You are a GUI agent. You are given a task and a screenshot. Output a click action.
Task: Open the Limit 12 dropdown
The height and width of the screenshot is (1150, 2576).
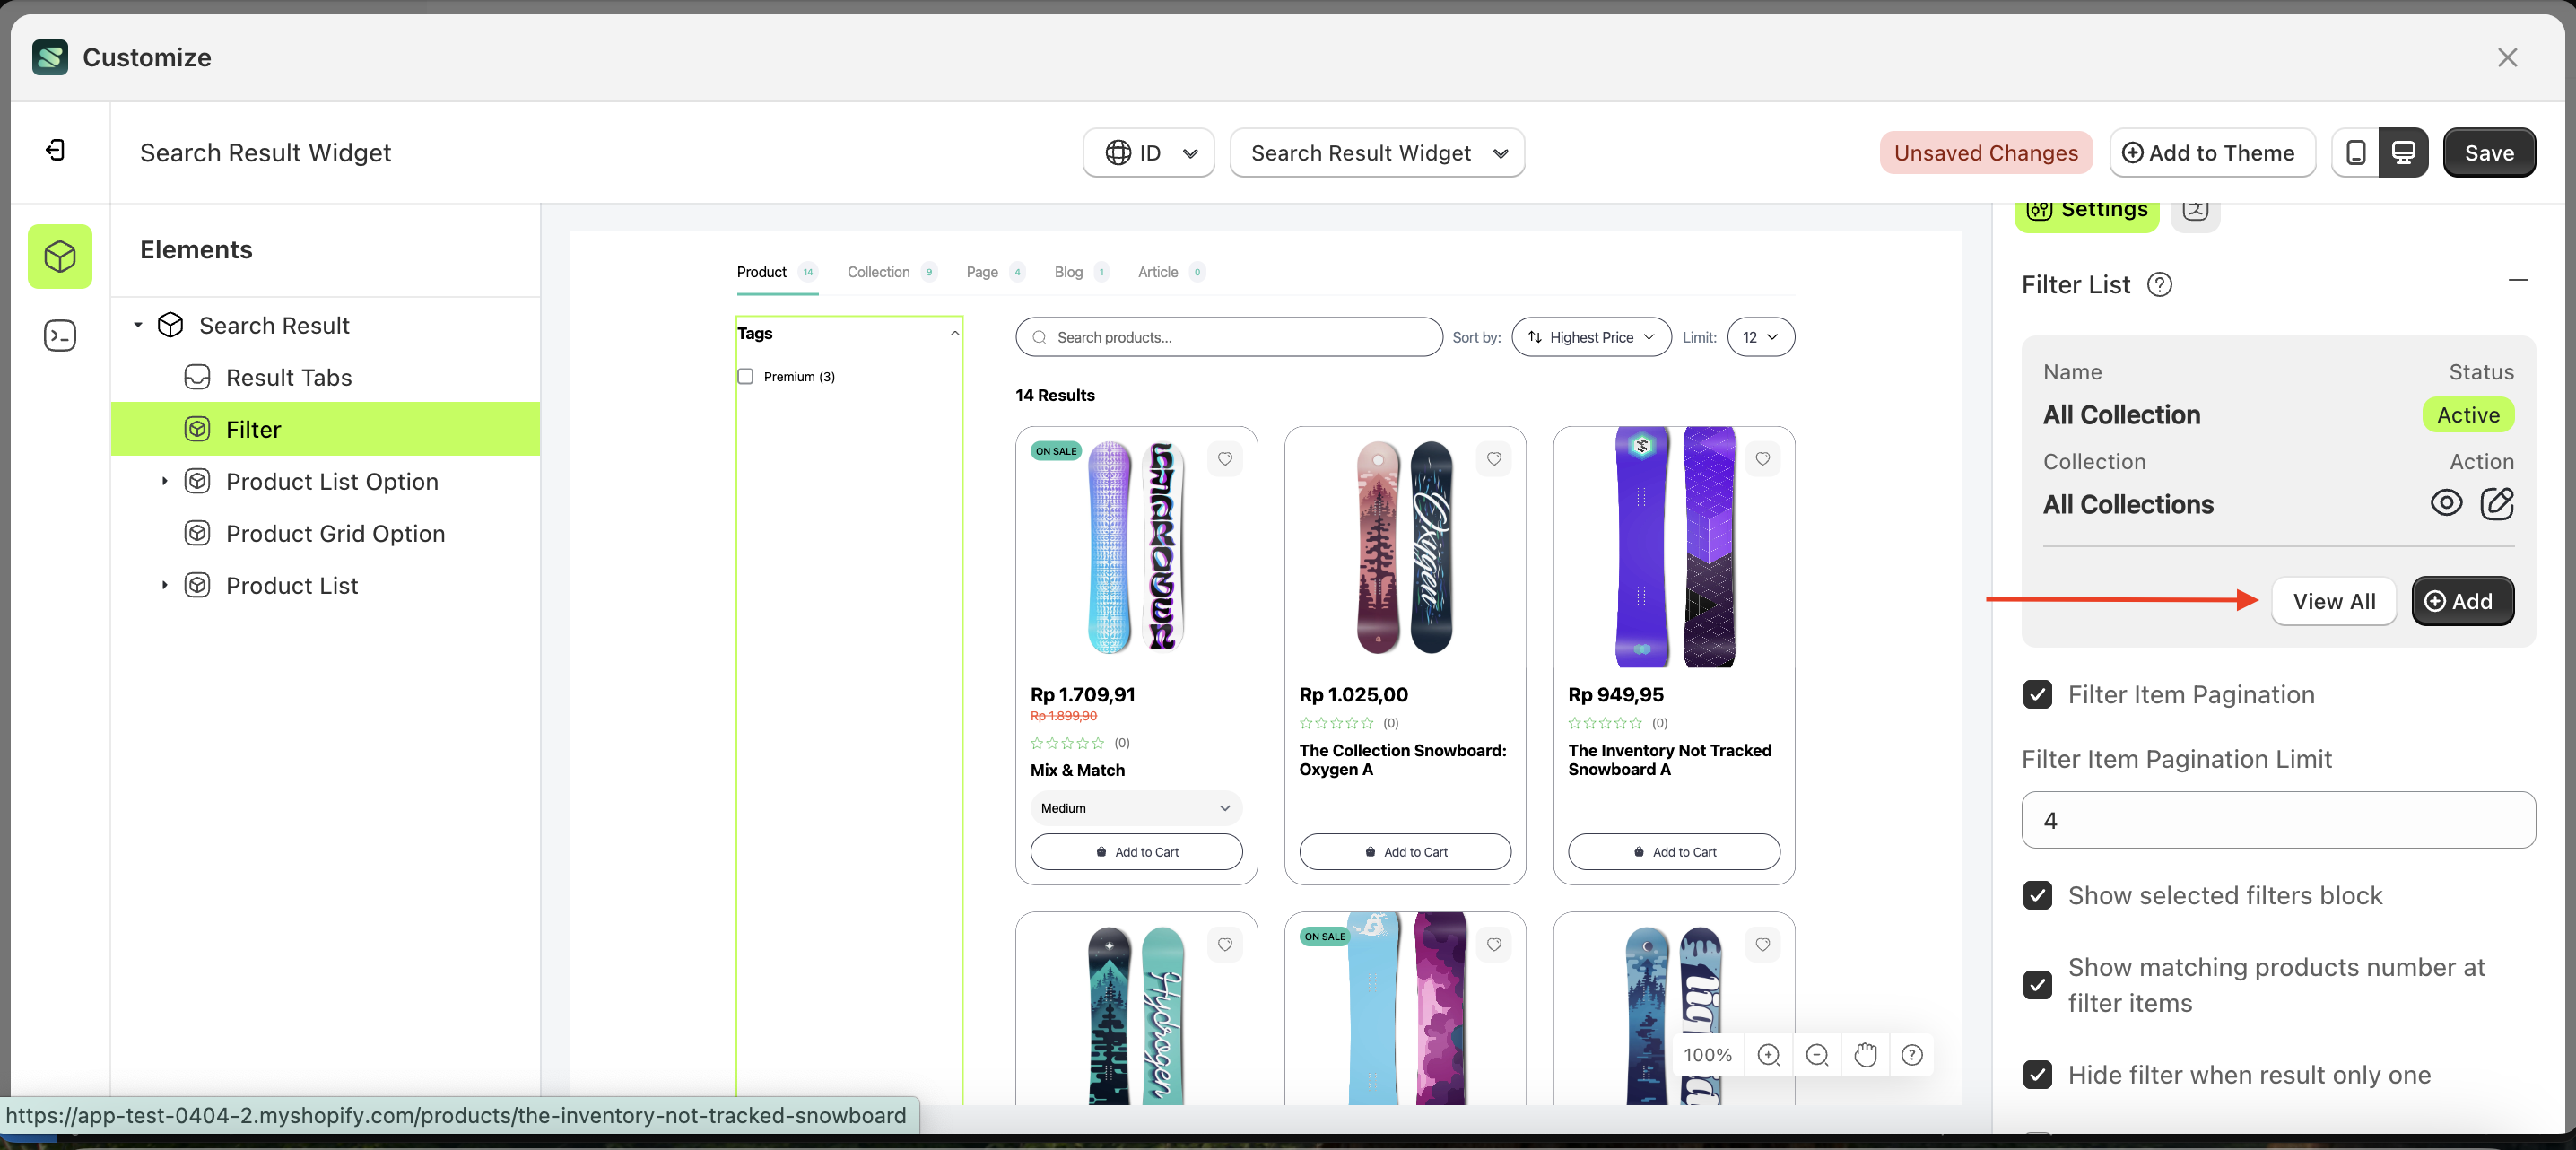point(1760,337)
